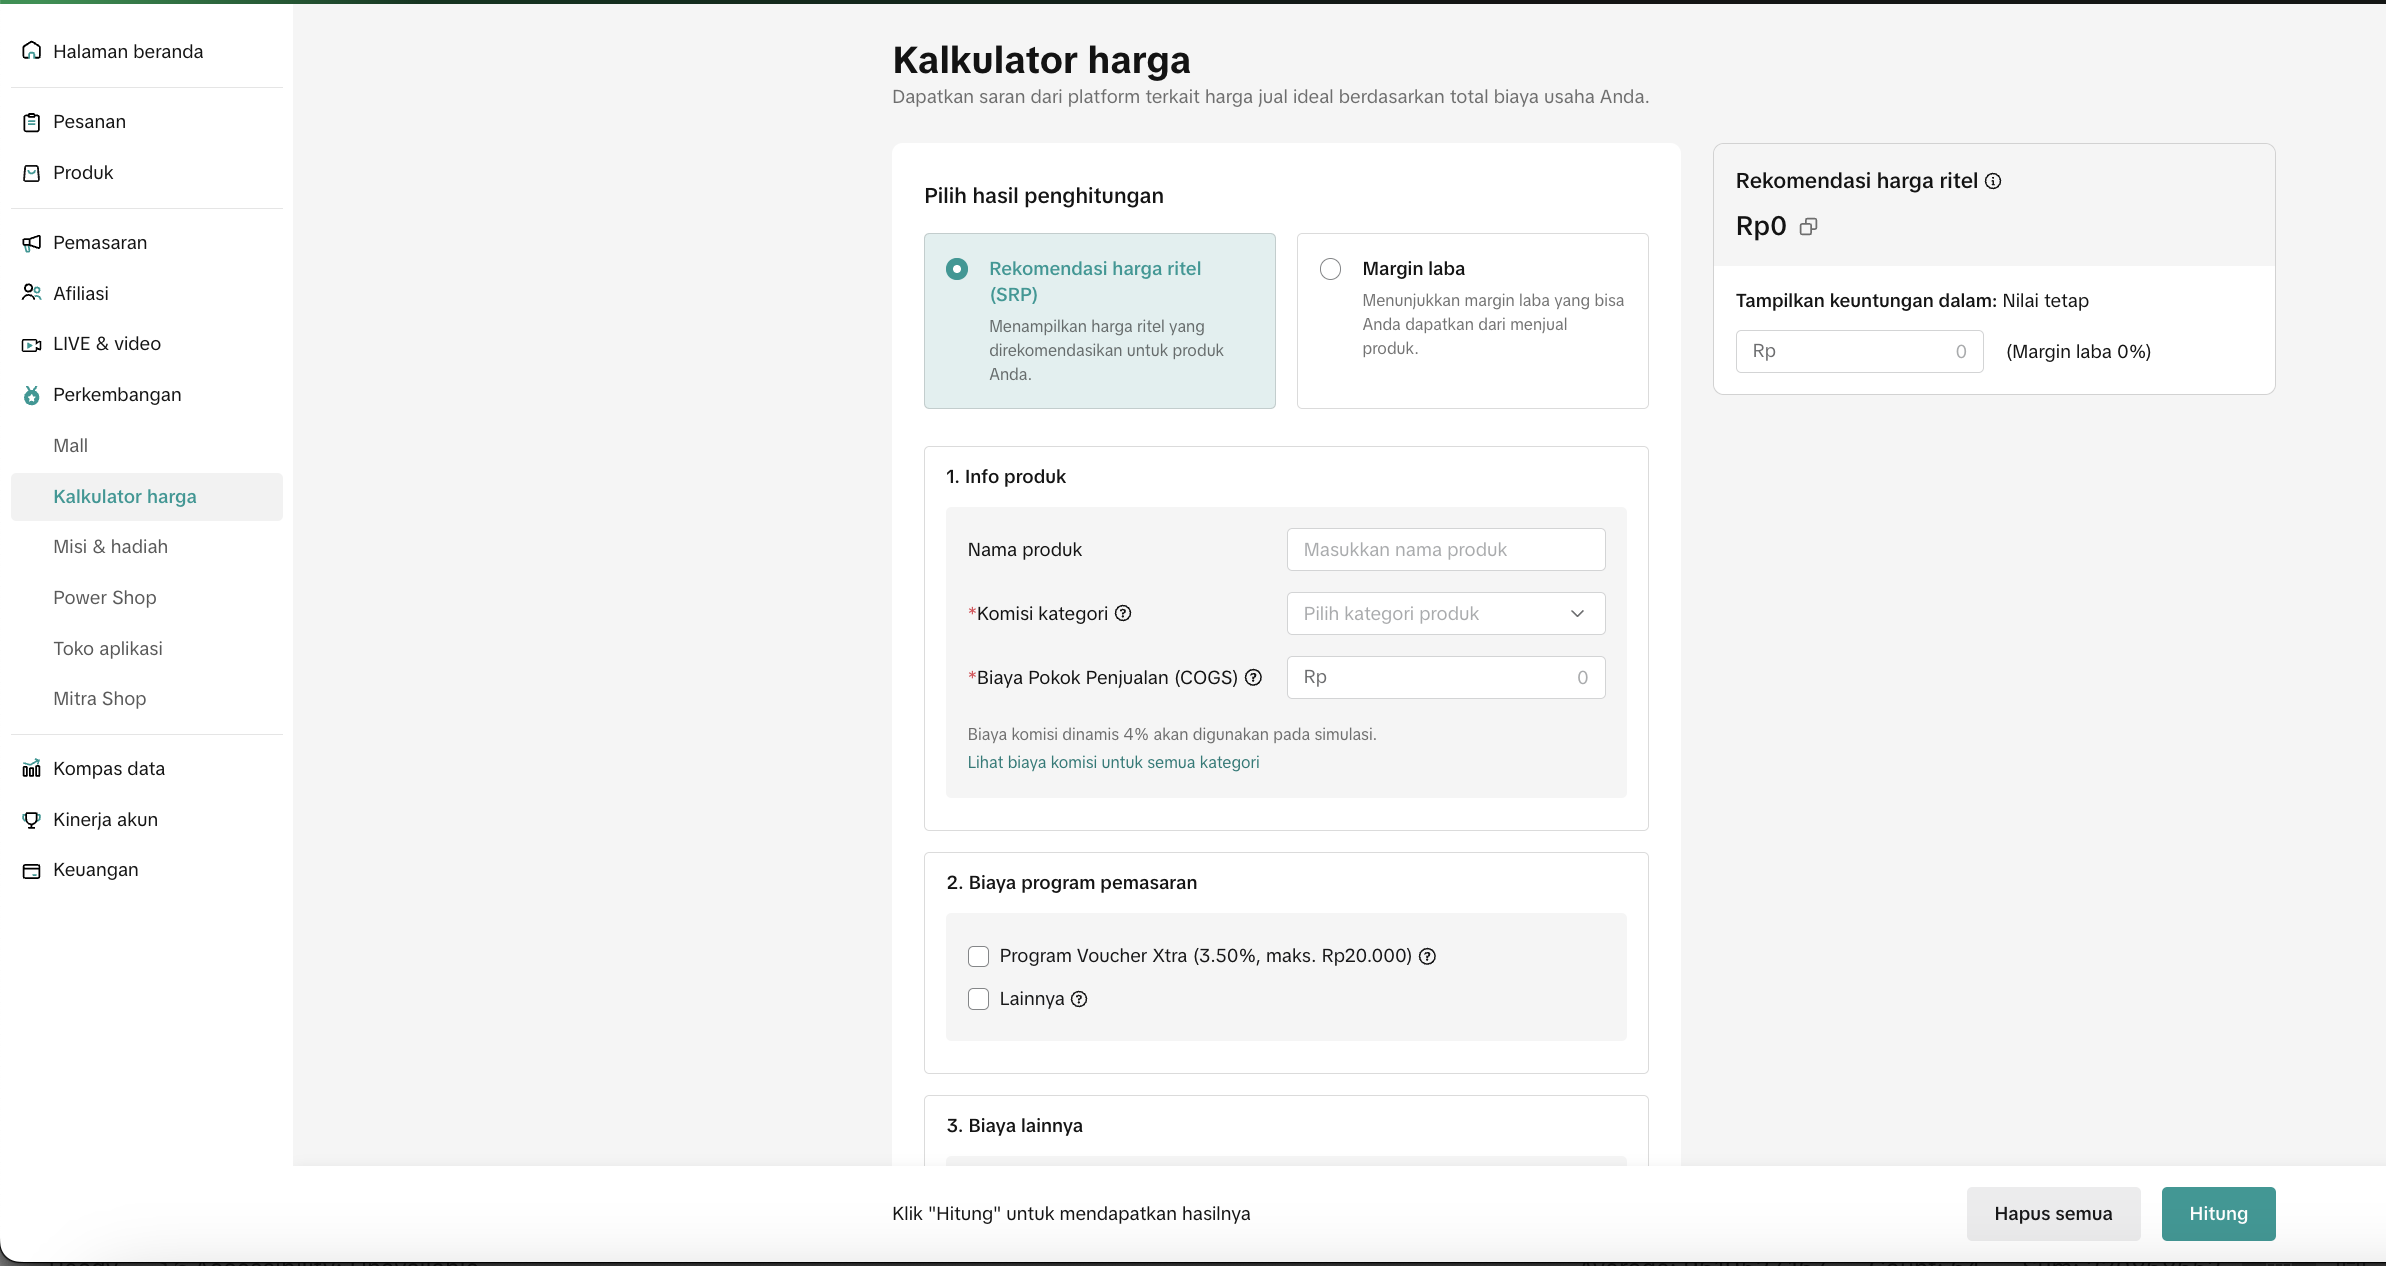Enable the Program Voucher Xtra checkbox
2386x1266 pixels.
[978, 956]
